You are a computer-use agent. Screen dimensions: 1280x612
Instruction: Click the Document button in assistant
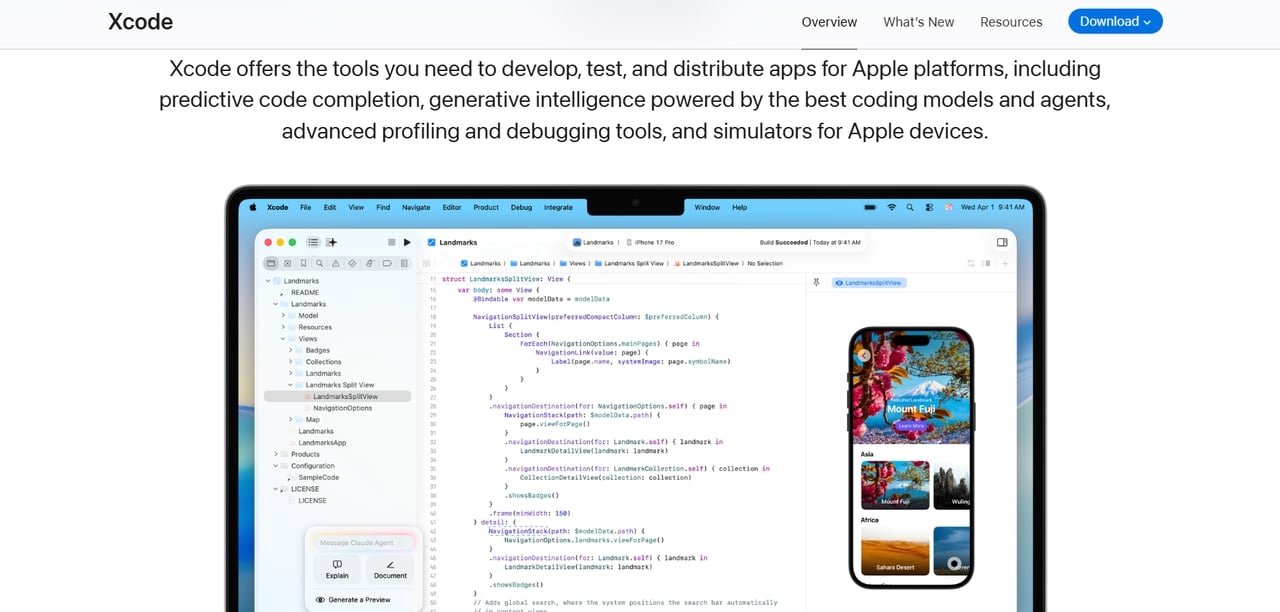(390, 569)
